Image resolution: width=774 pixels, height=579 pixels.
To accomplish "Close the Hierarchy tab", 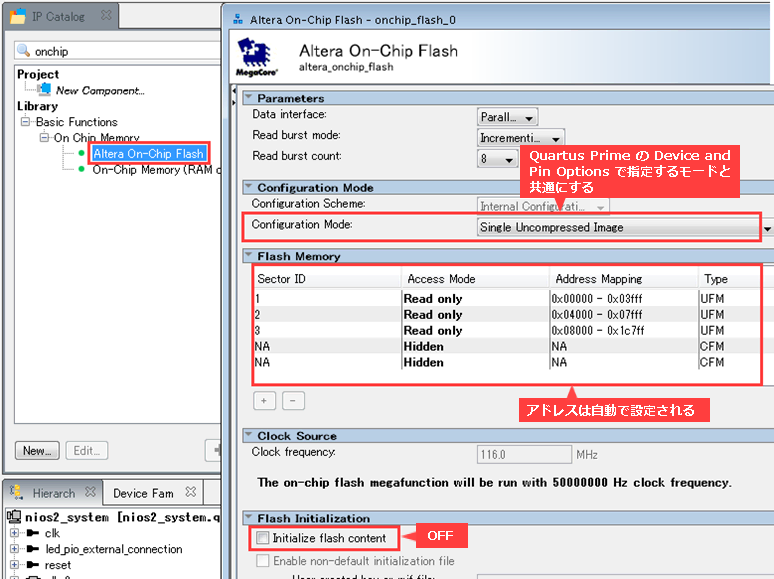I will 90,492.
